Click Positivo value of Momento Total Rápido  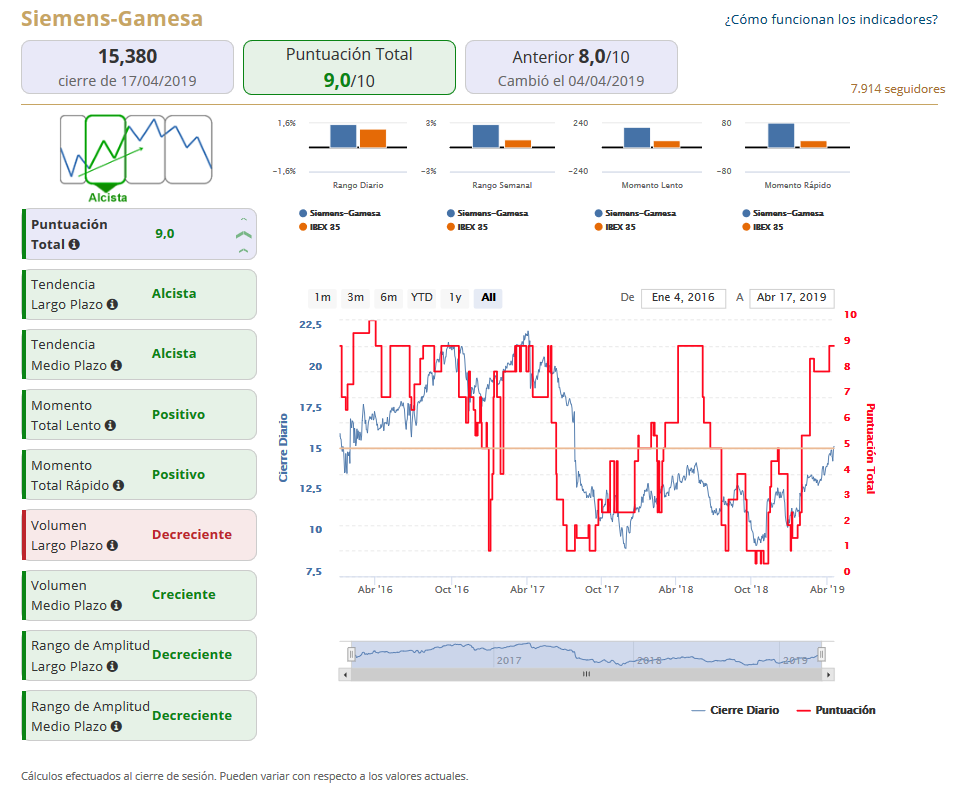pyautogui.click(x=178, y=475)
